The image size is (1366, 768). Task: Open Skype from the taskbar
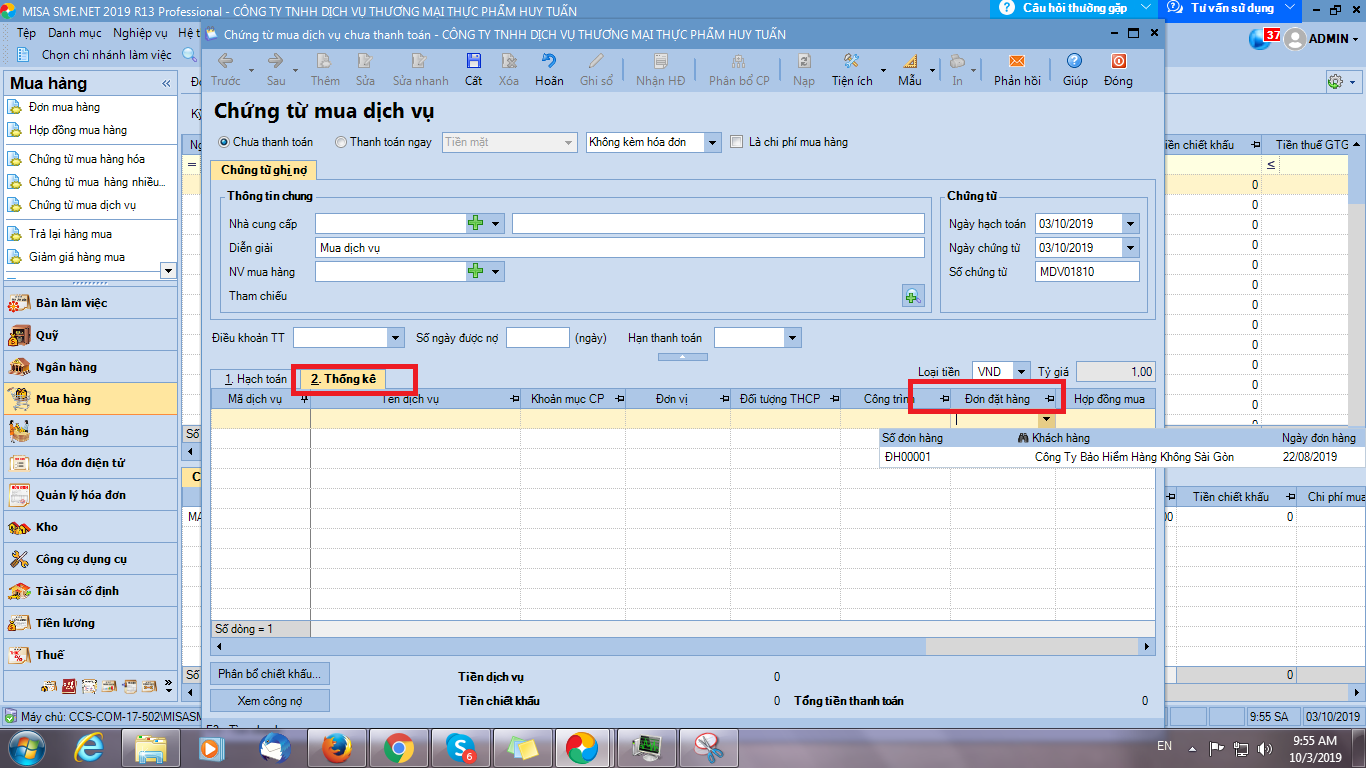459,747
